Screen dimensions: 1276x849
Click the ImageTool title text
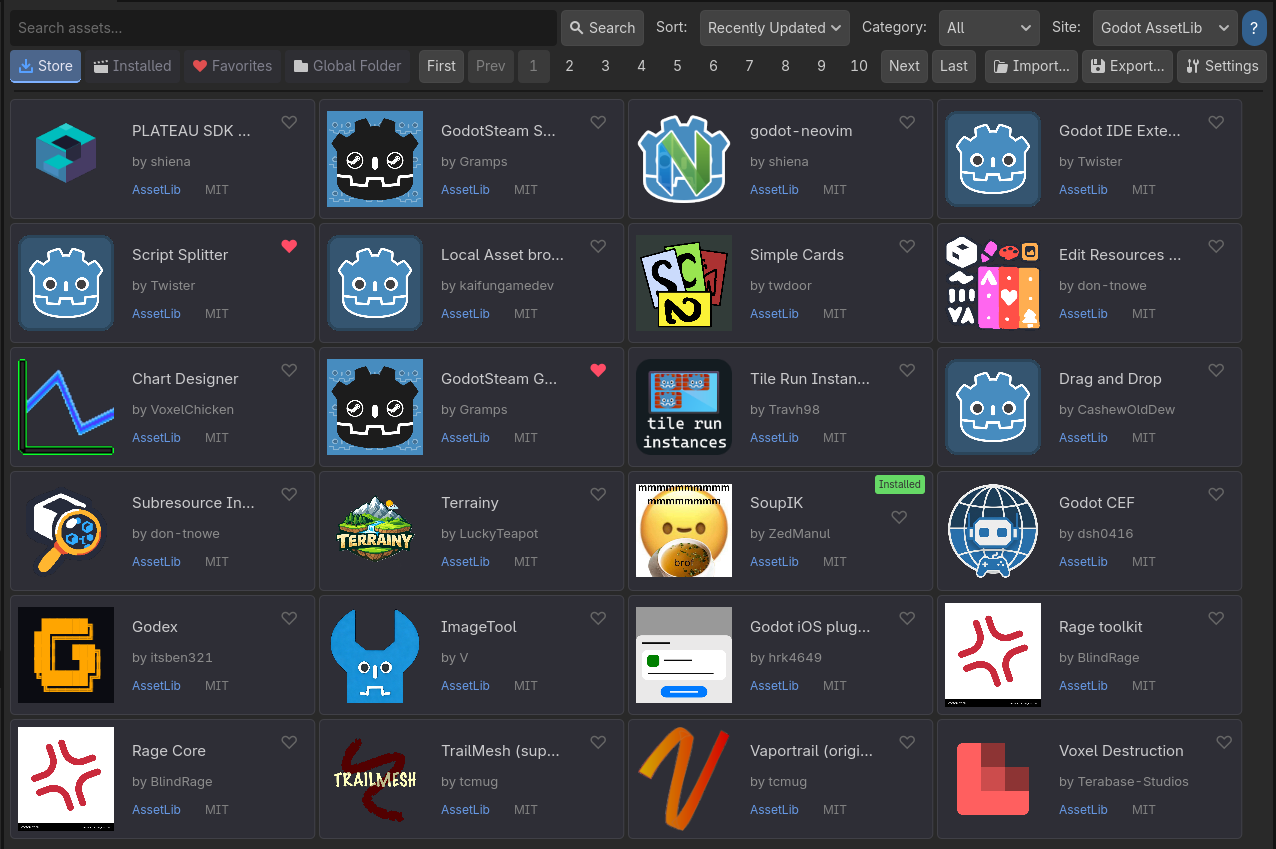point(479,627)
